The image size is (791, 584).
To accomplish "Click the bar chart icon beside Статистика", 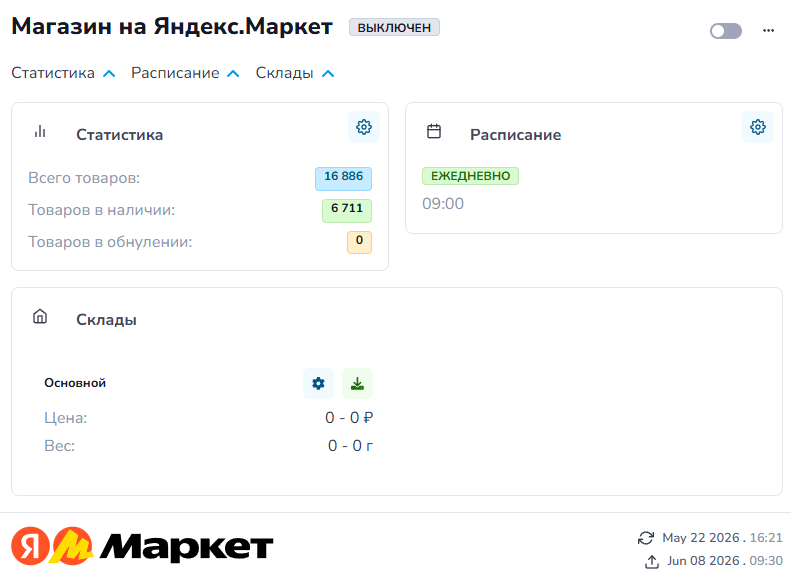I will pos(40,132).
